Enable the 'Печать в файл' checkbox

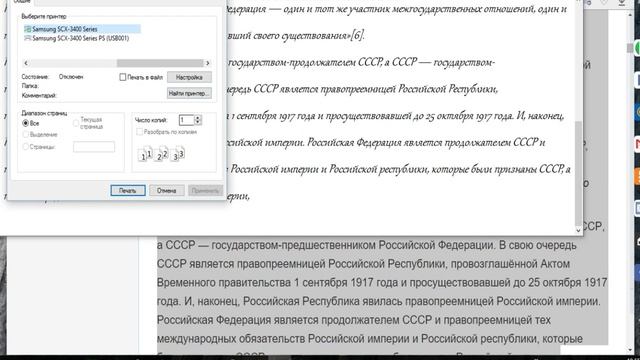pos(122,77)
